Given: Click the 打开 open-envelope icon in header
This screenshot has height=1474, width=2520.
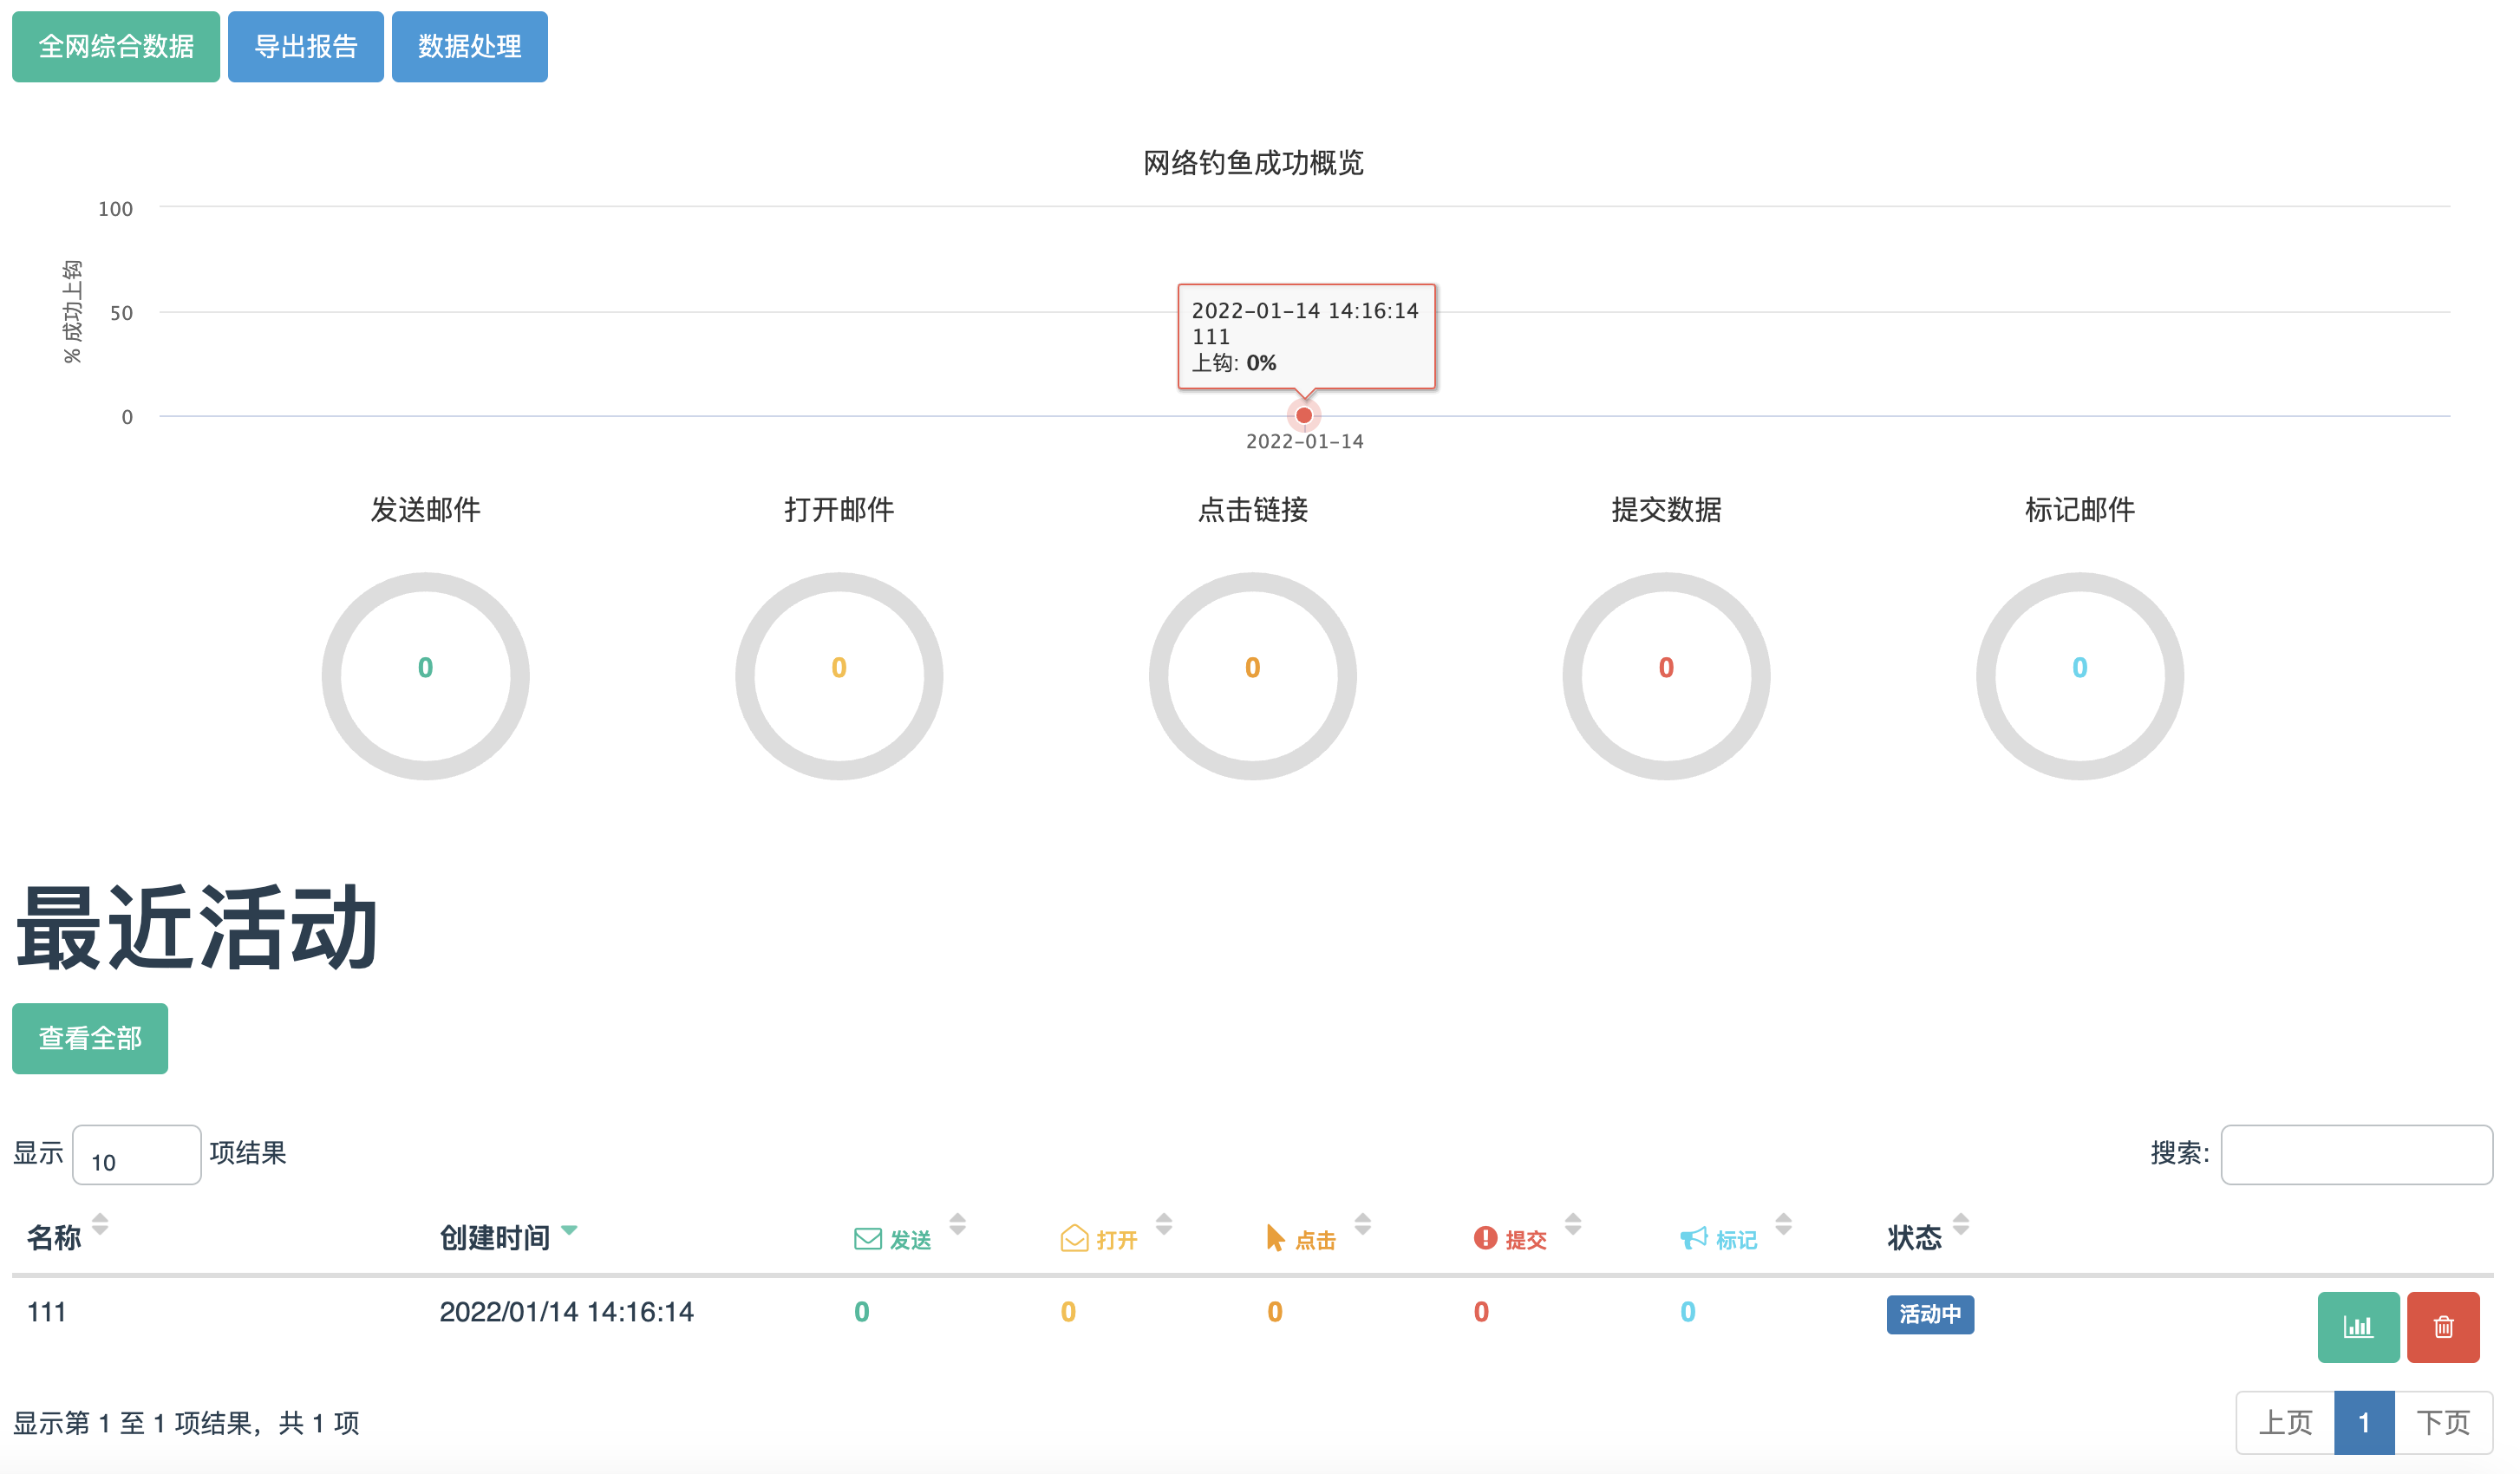Looking at the screenshot, I should [x=1074, y=1238].
